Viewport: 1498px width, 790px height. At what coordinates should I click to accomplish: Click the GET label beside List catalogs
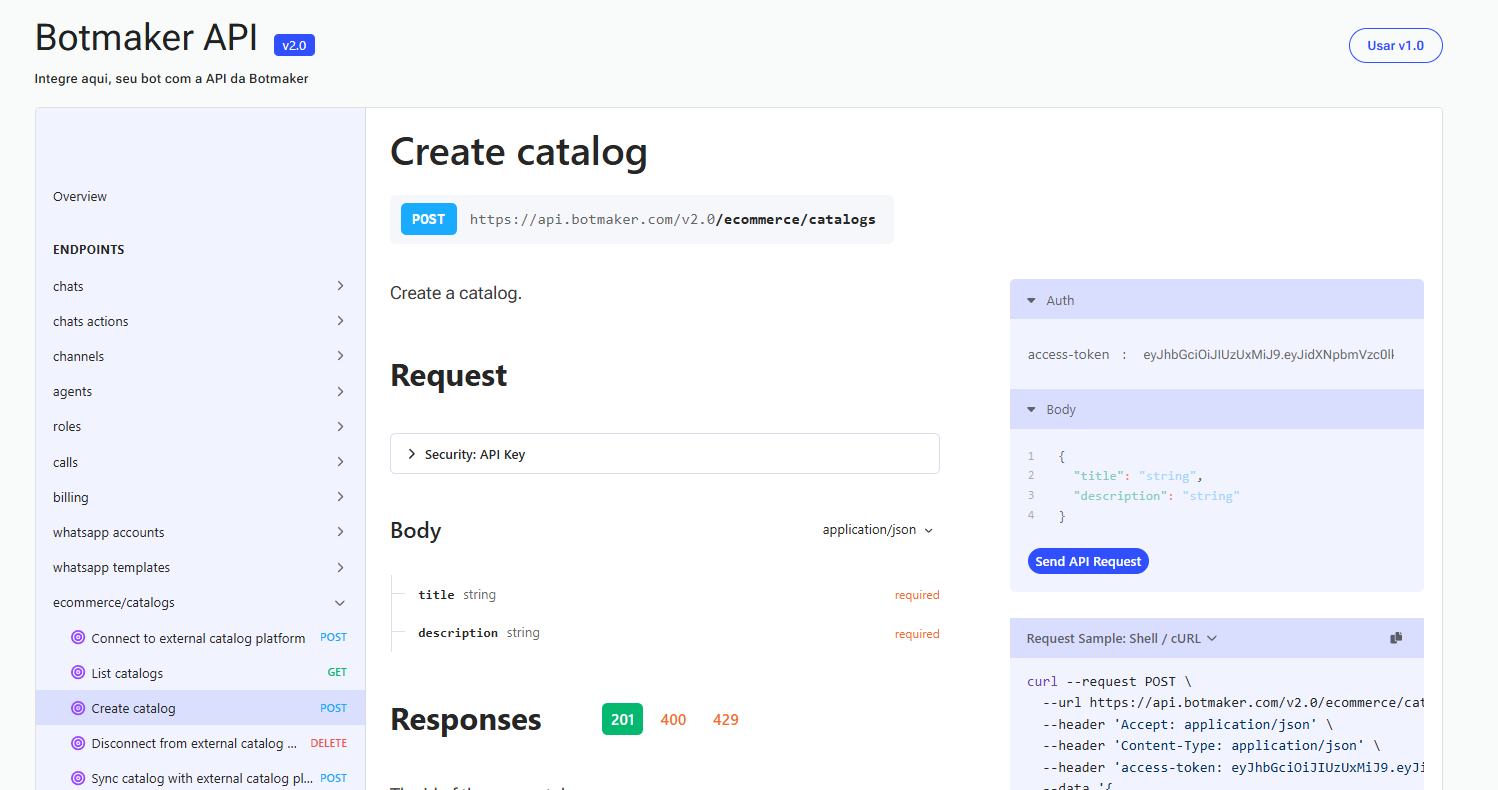337,673
